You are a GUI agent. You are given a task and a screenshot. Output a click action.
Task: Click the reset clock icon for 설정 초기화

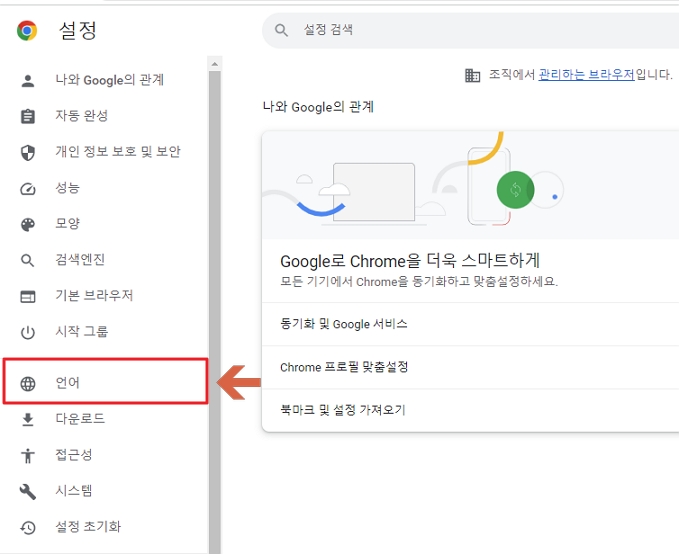click(x=28, y=527)
